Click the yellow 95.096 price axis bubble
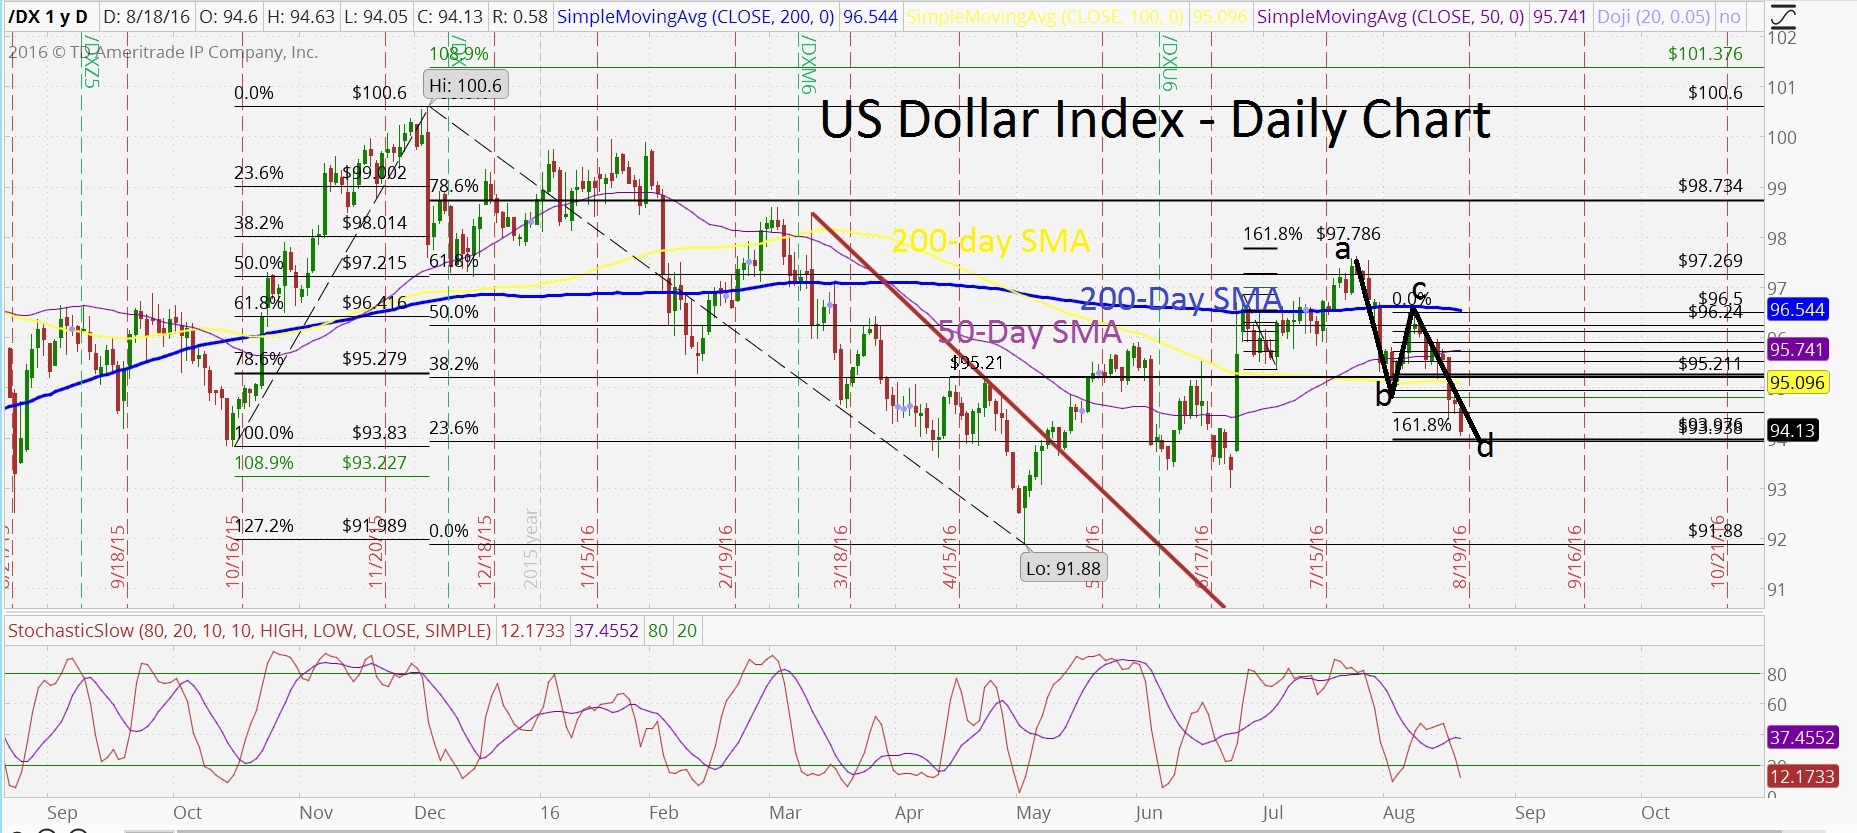The image size is (1857, 833). click(x=1798, y=383)
